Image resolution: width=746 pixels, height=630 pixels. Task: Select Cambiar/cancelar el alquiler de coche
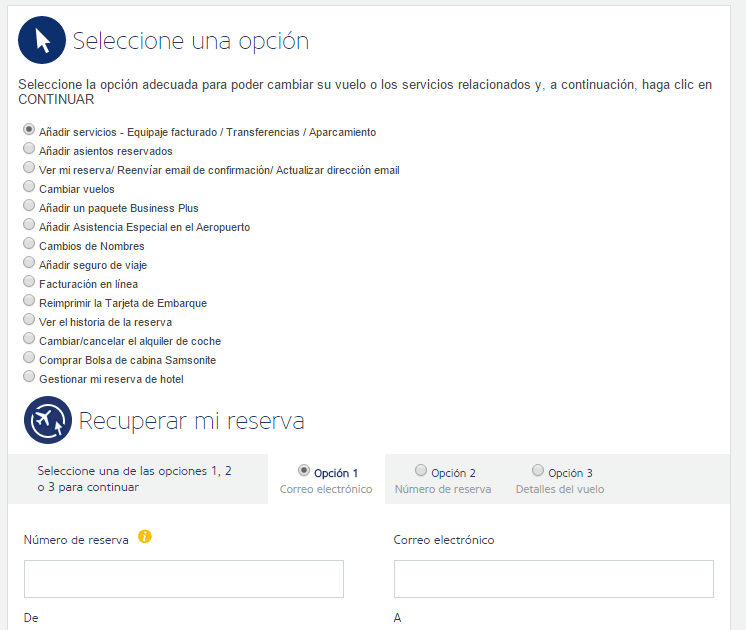[x=29, y=338]
